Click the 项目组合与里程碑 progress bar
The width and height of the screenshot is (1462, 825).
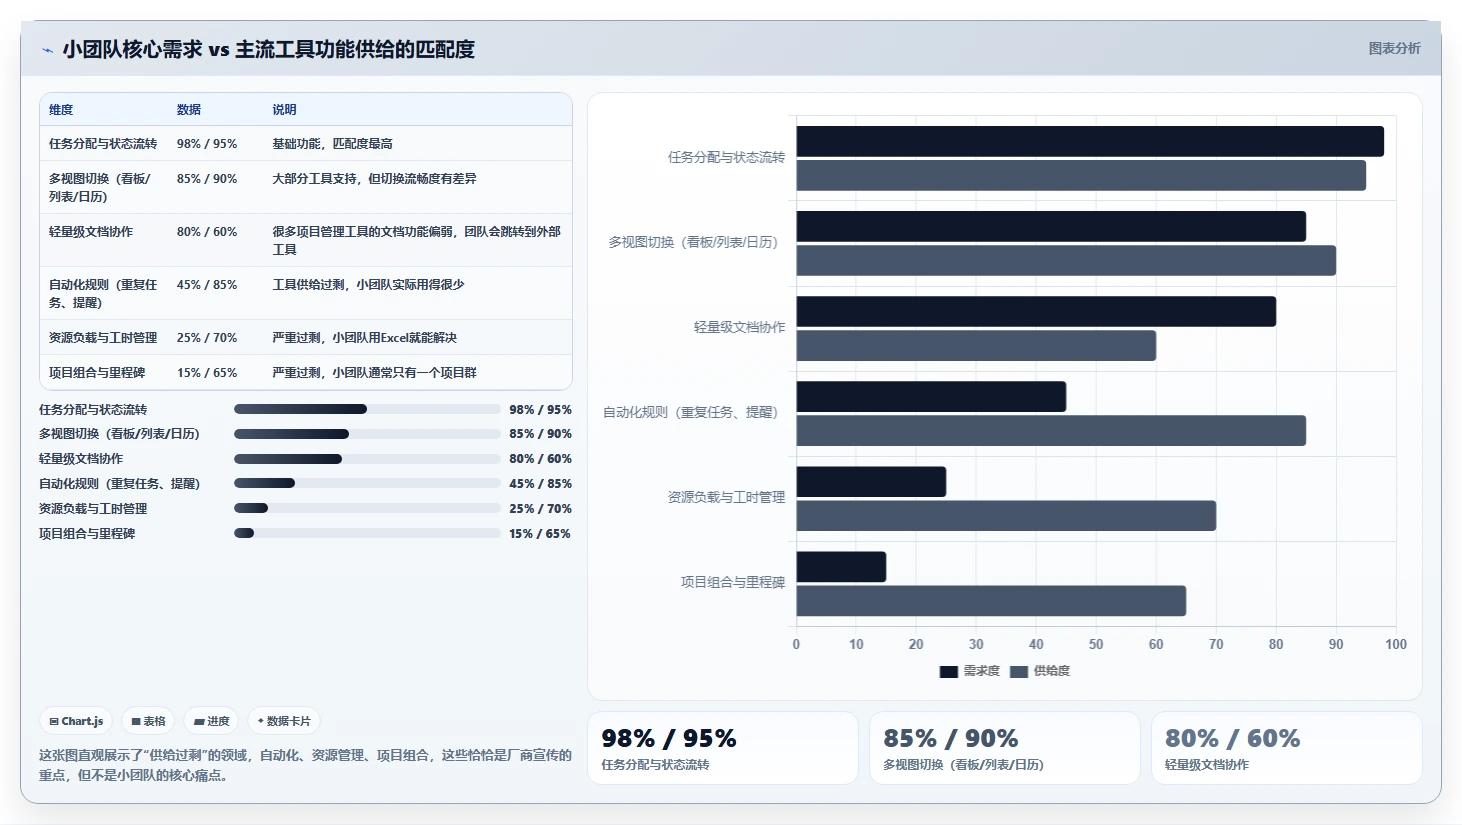pyautogui.click(x=367, y=533)
